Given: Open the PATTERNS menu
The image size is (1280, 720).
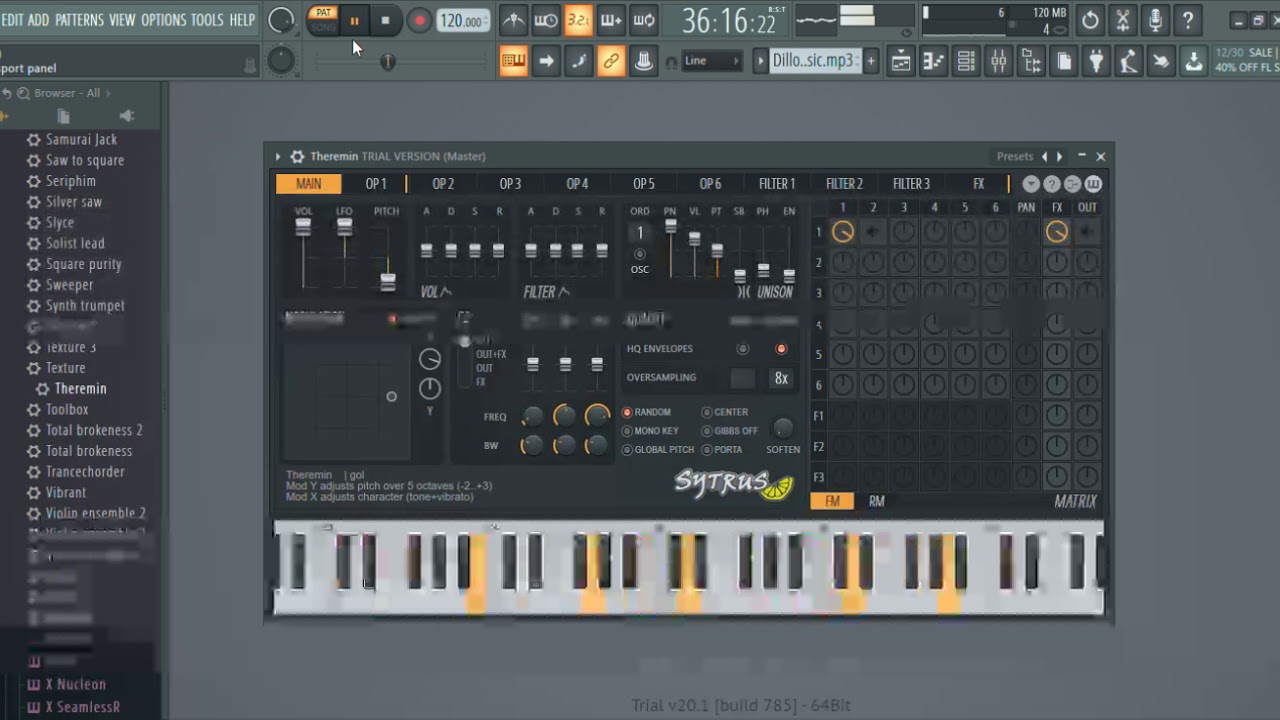Looking at the screenshot, I should [79, 20].
